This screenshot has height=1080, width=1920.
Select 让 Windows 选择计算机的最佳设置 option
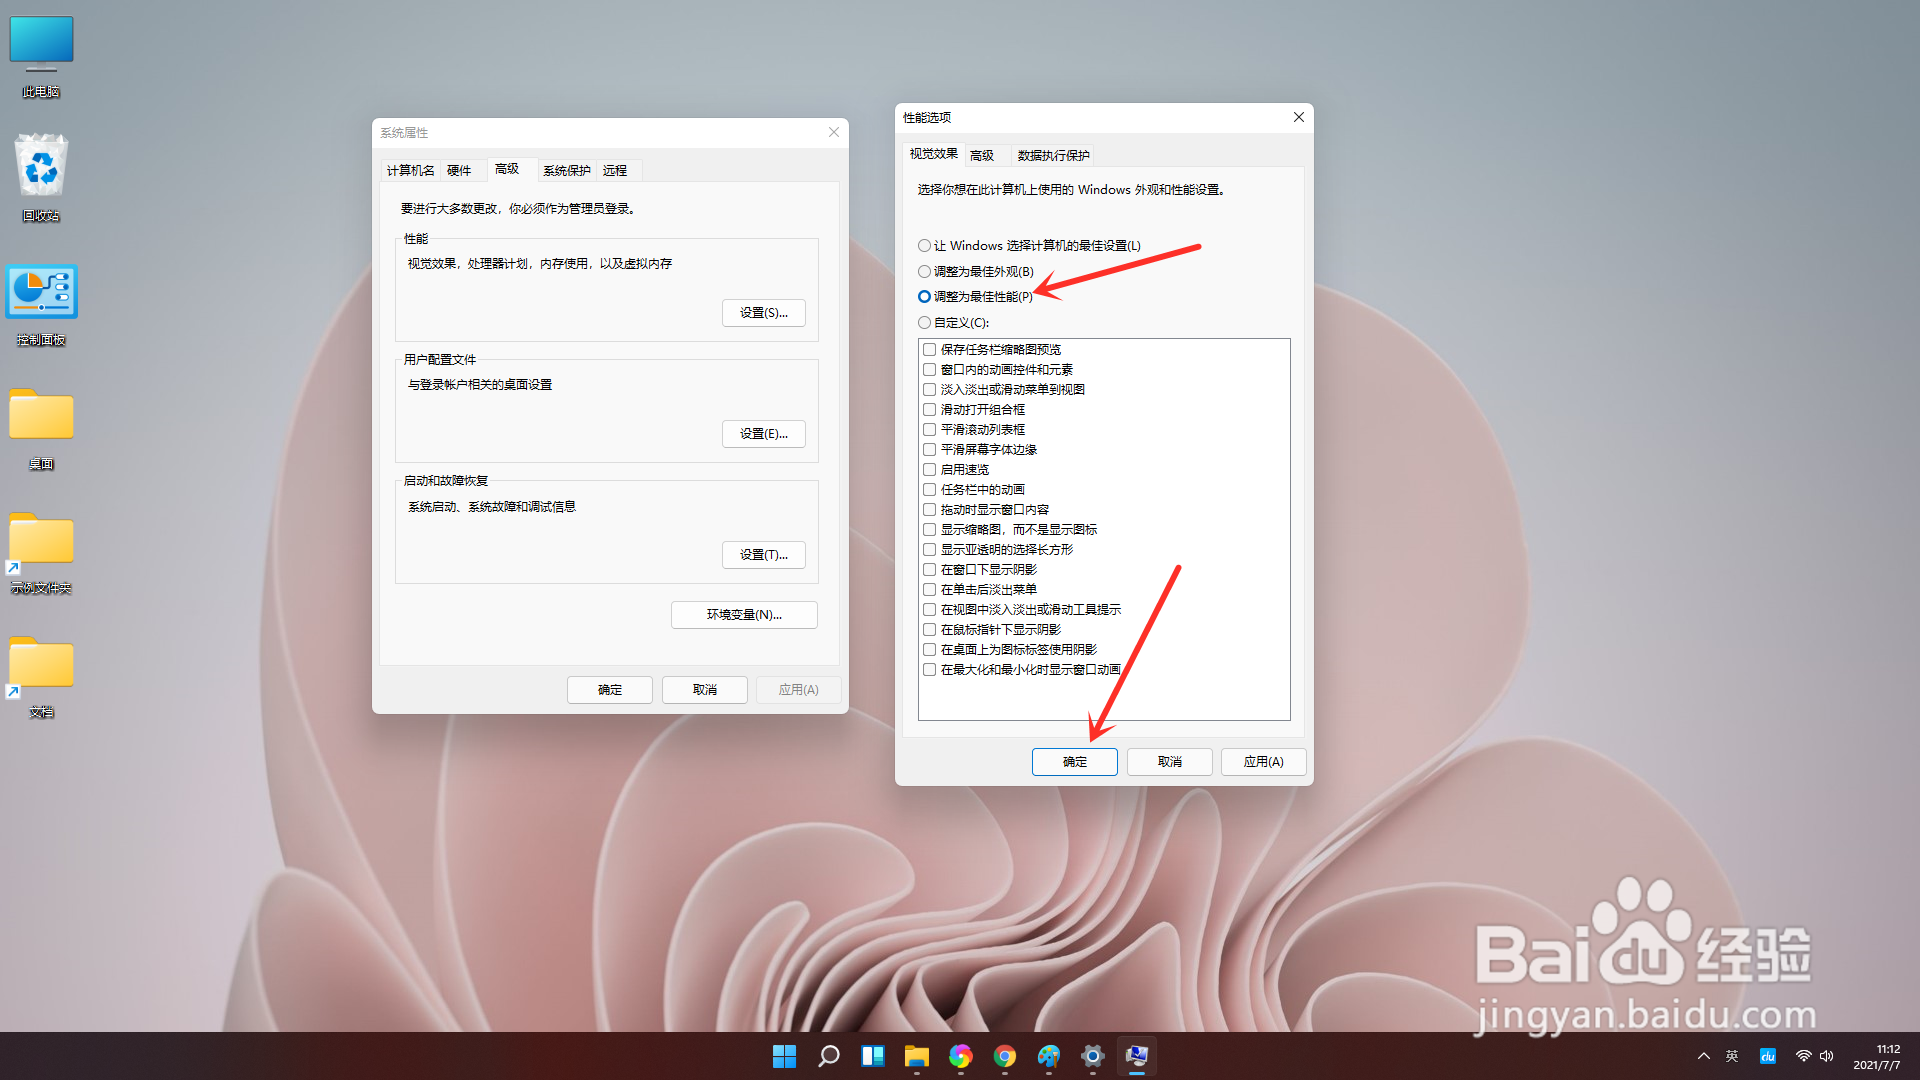(x=1029, y=246)
